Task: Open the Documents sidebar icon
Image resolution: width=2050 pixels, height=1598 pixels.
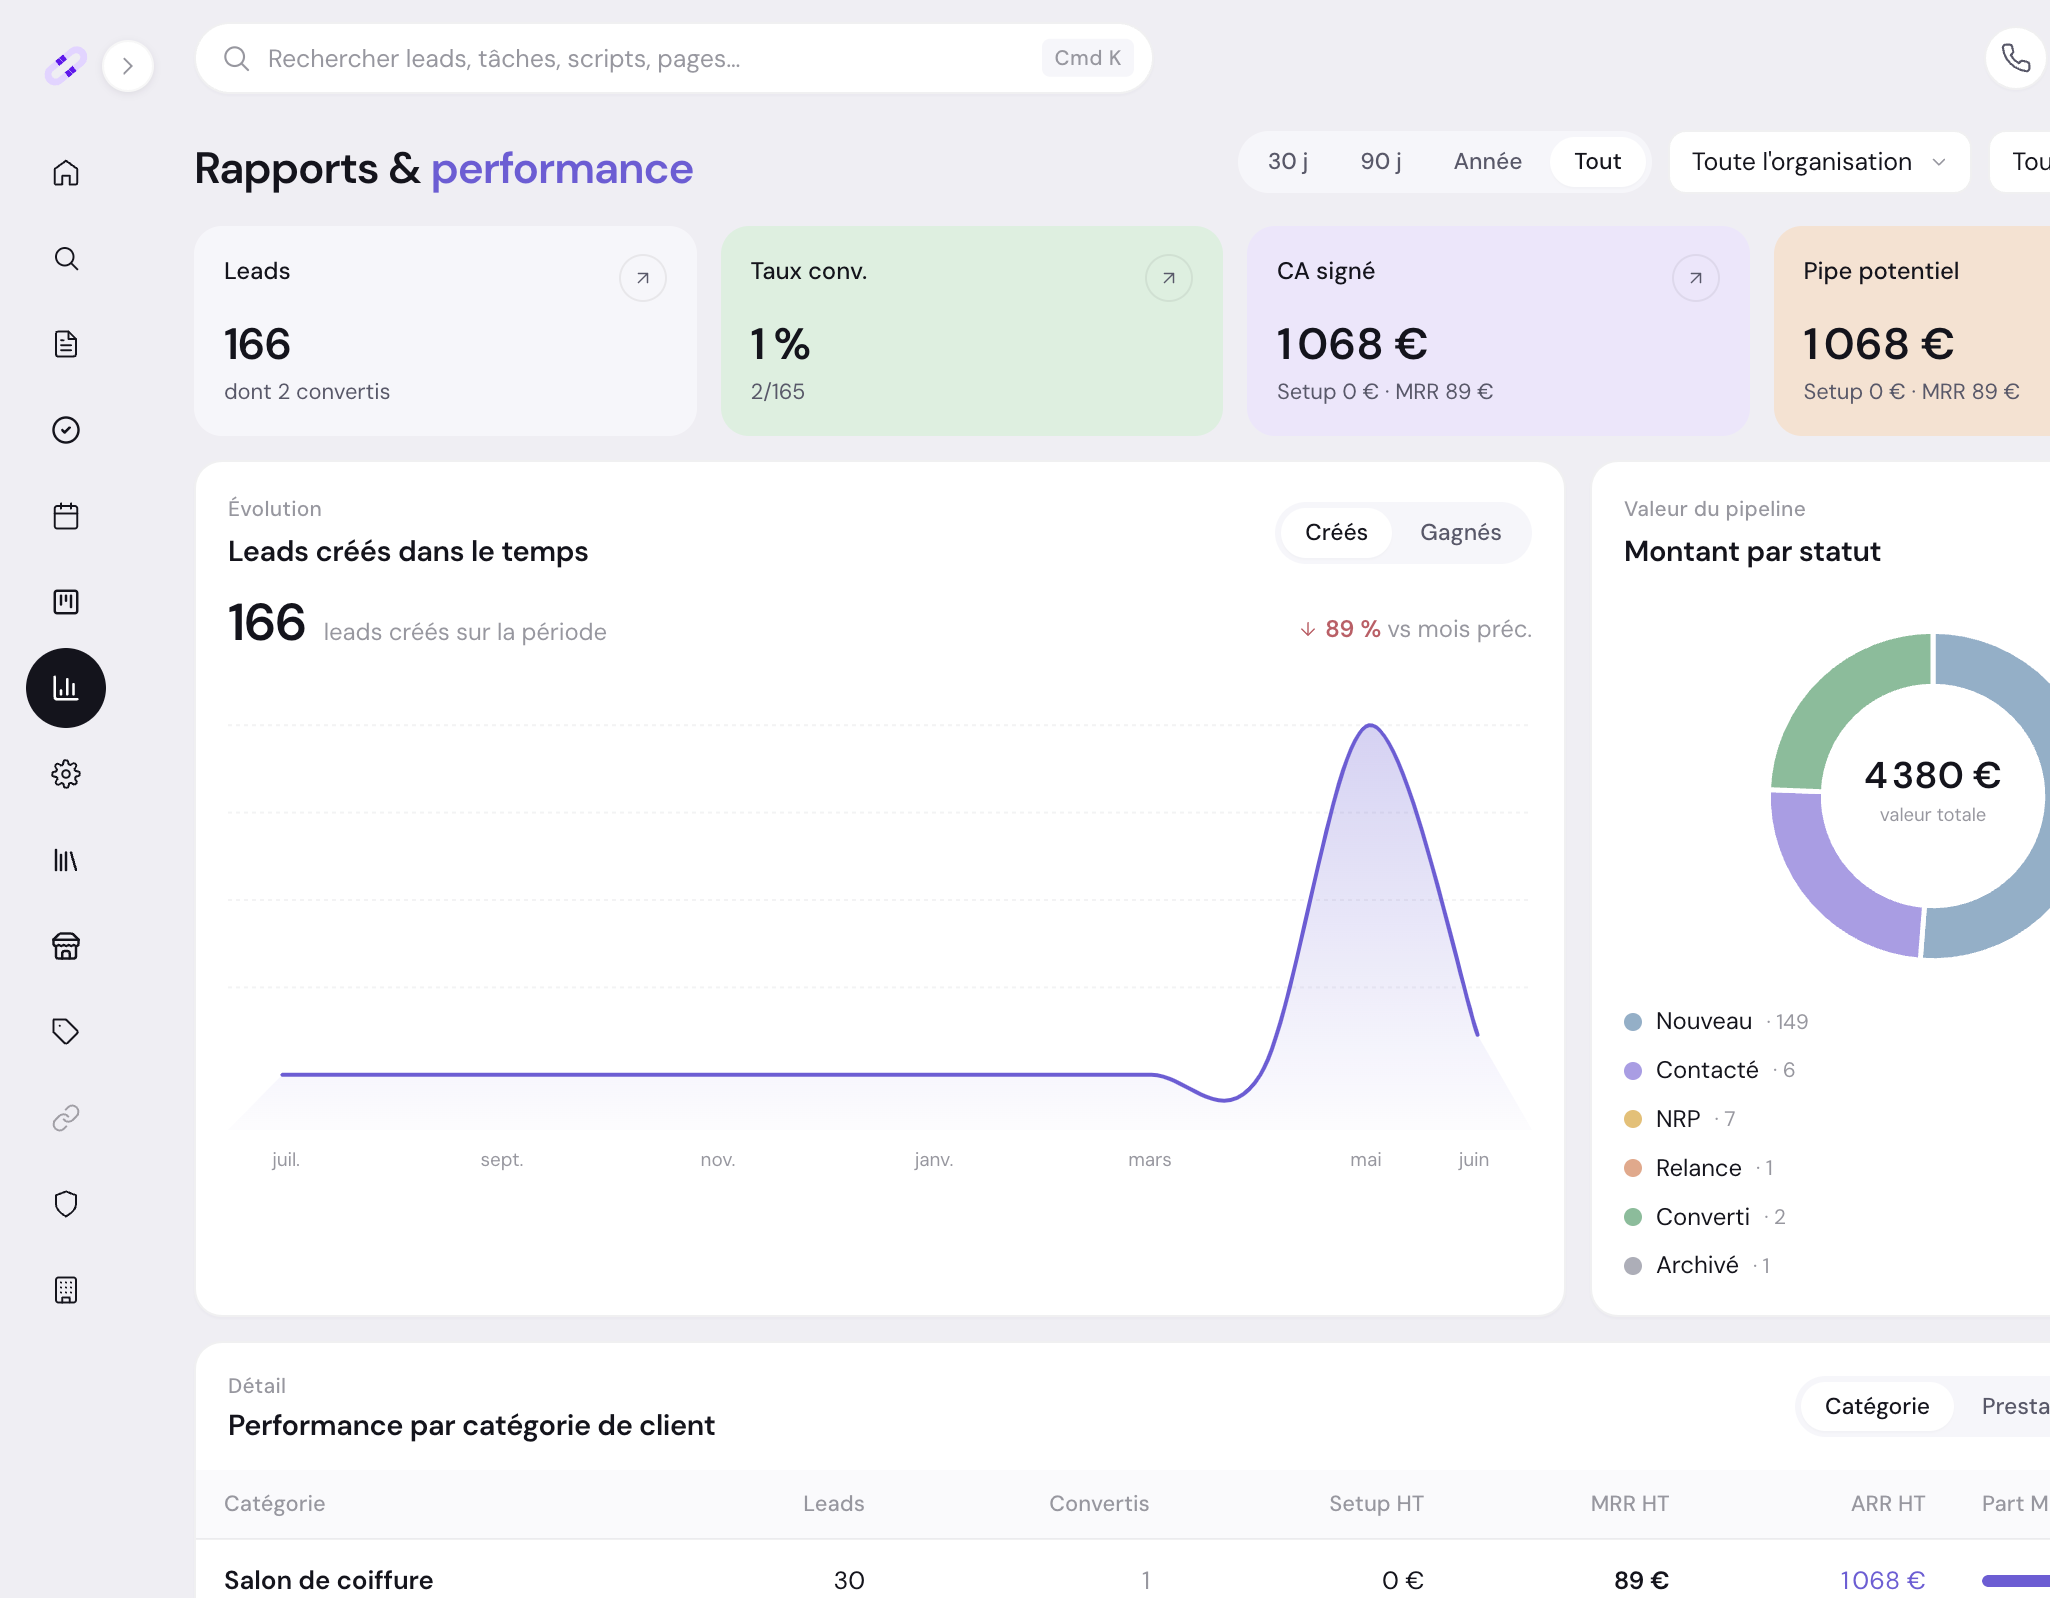Action: point(66,344)
